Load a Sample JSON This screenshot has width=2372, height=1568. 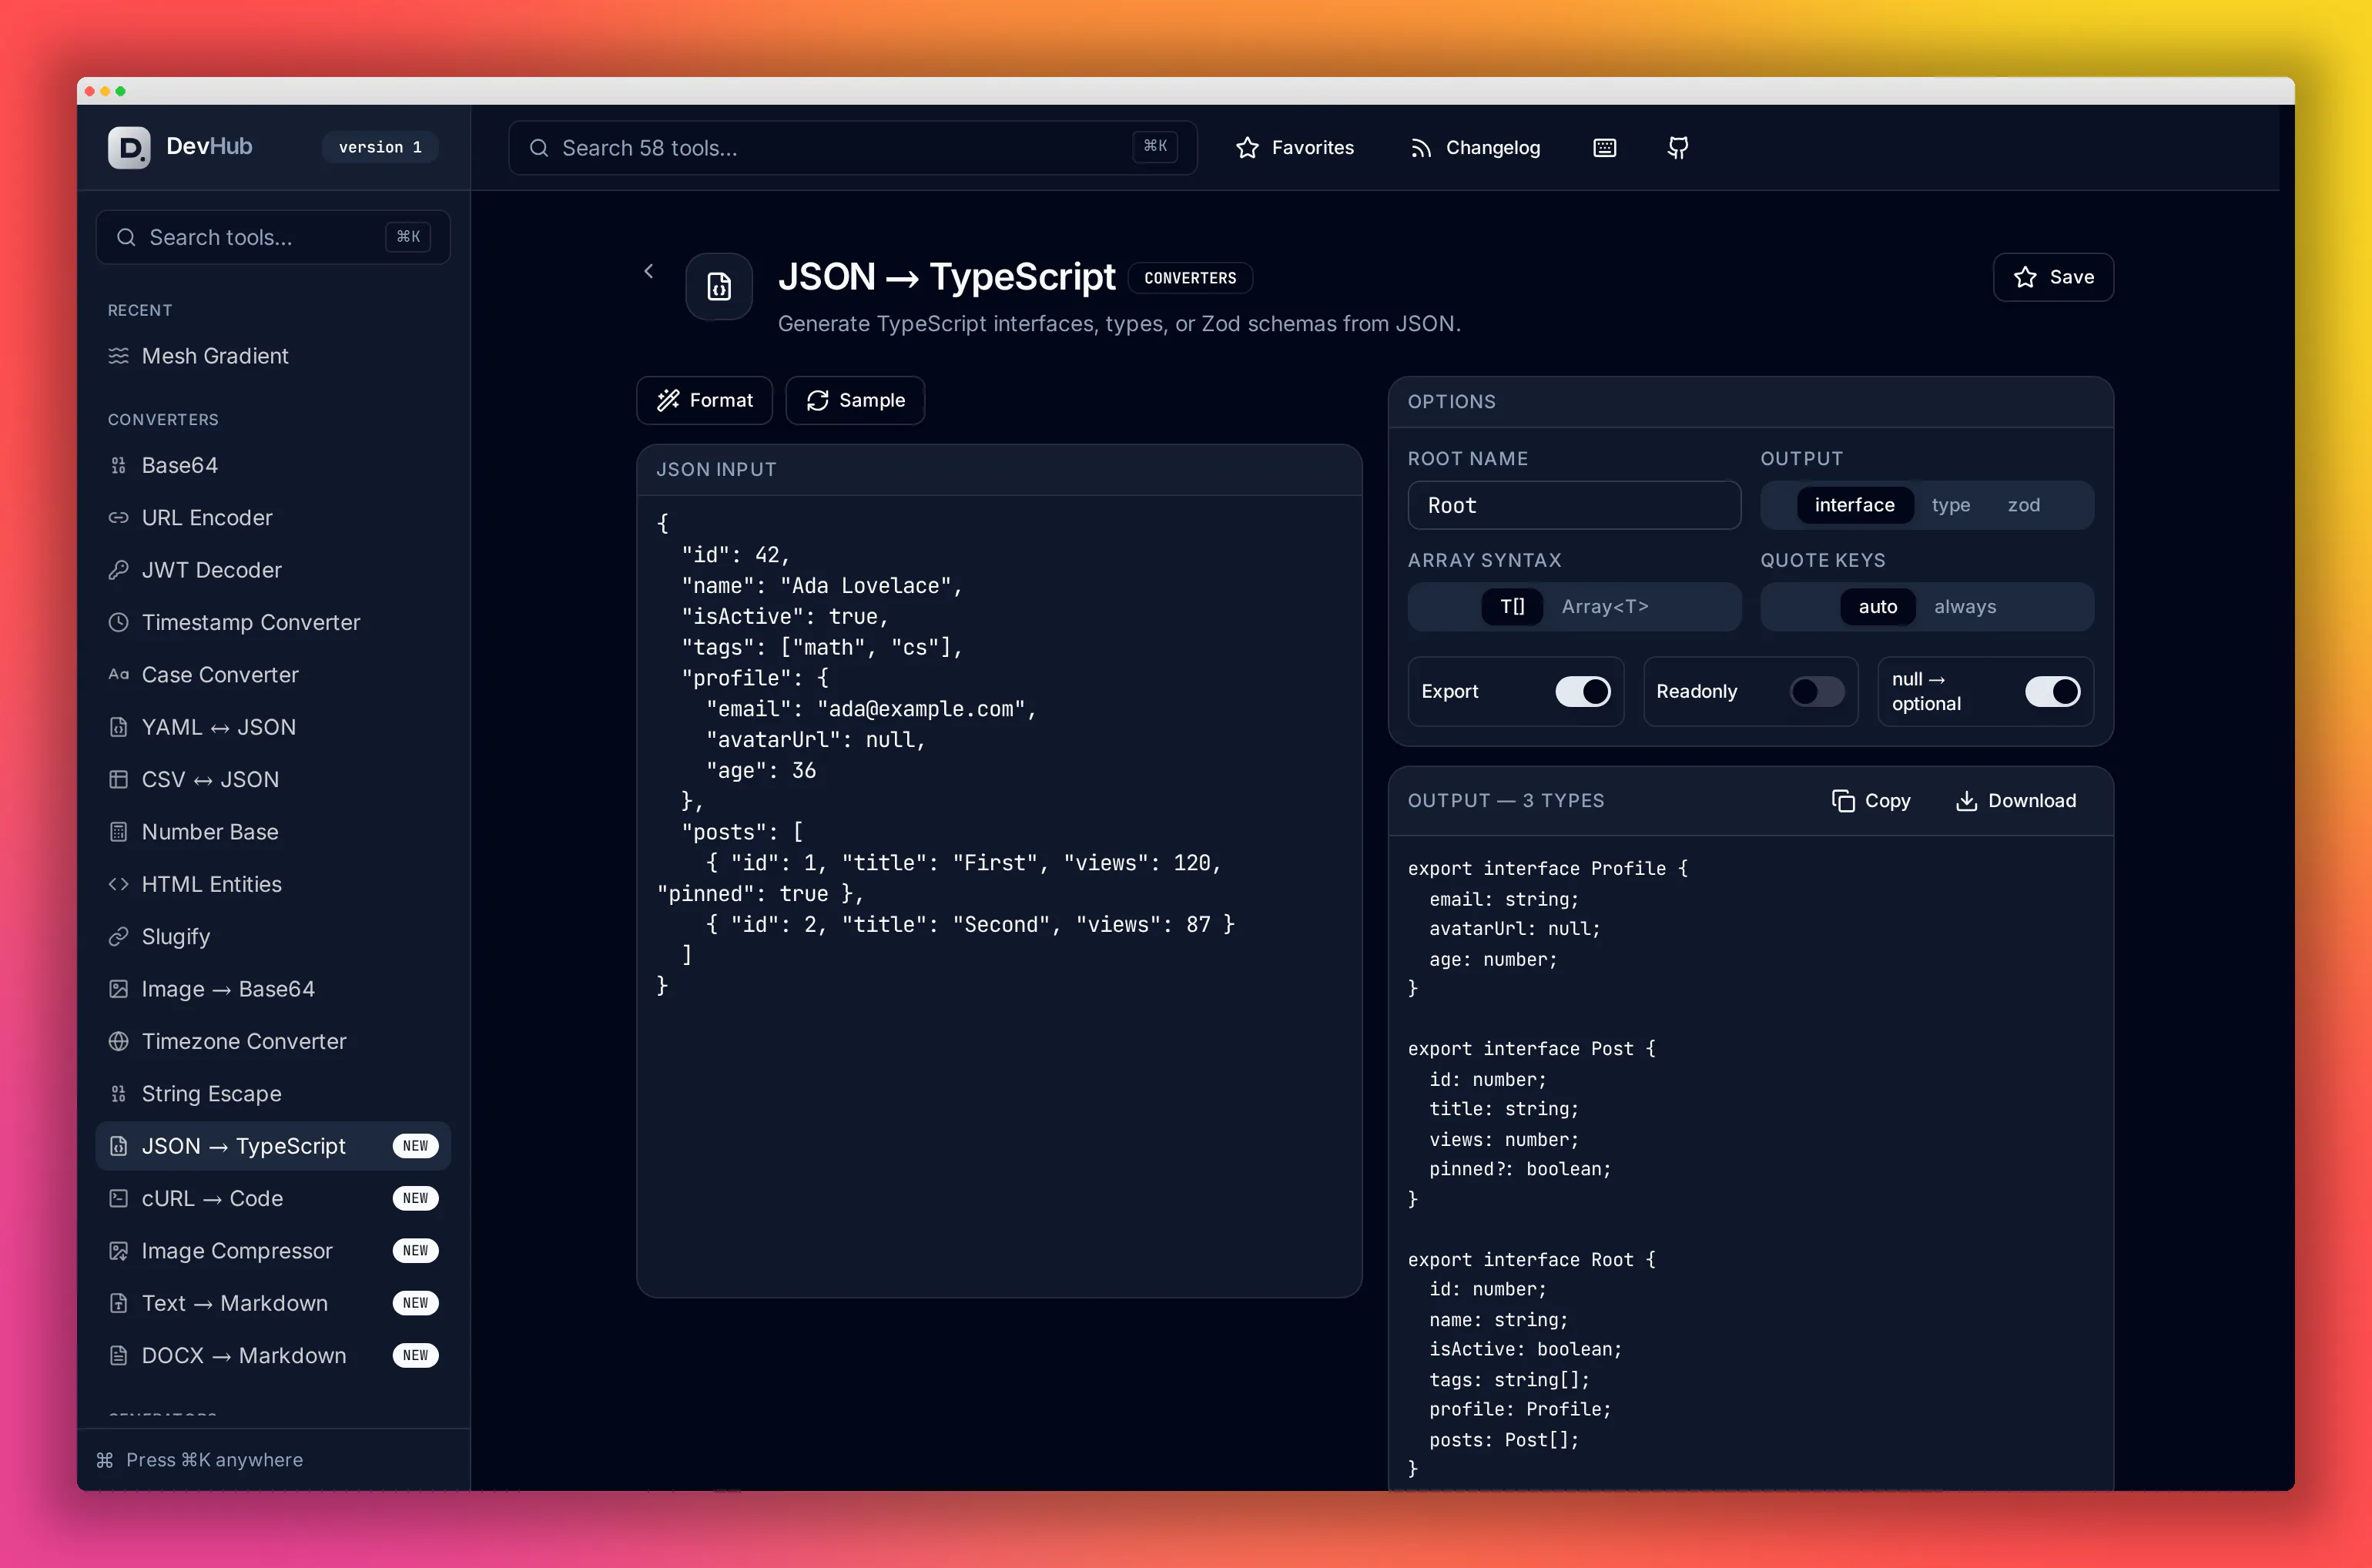coord(855,400)
